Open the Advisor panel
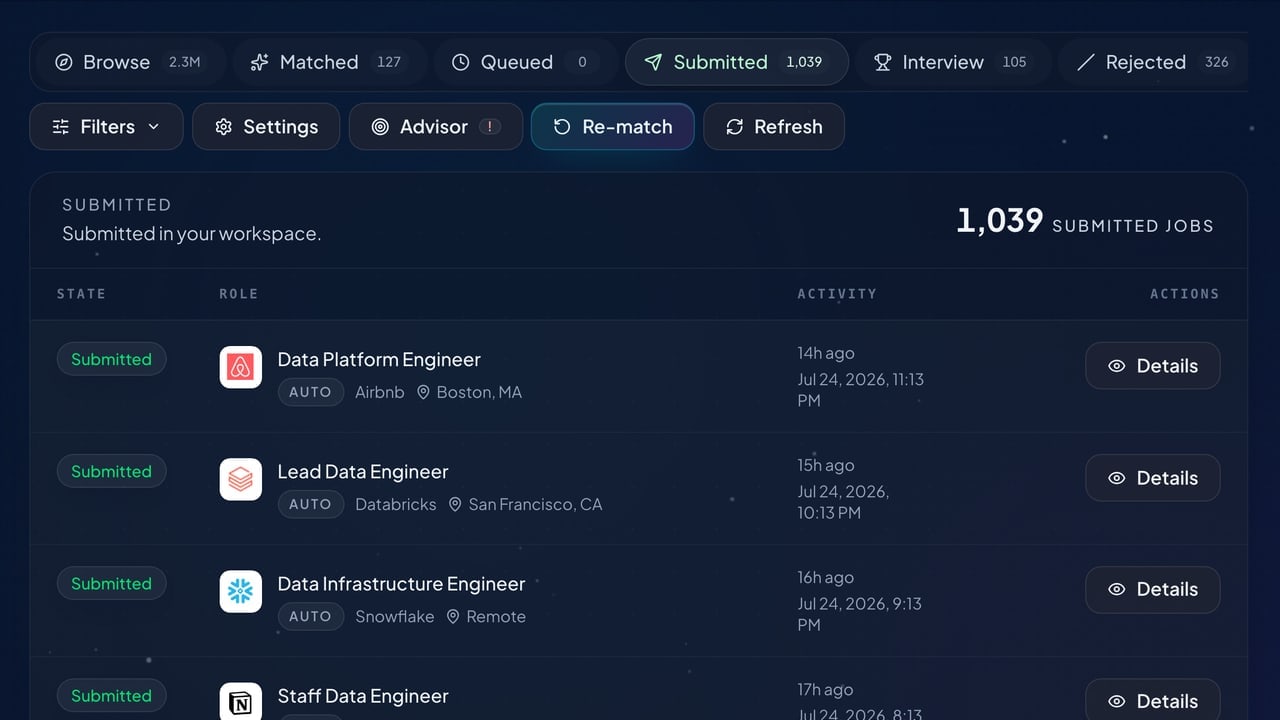This screenshot has height=720, width=1280. coord(436,127)
